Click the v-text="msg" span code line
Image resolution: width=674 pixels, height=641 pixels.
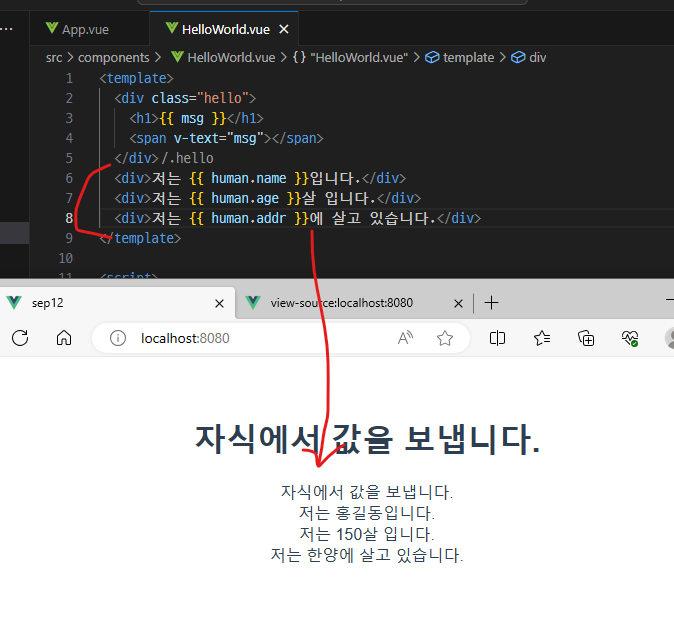pyautogui.click(x=226, y=138)
